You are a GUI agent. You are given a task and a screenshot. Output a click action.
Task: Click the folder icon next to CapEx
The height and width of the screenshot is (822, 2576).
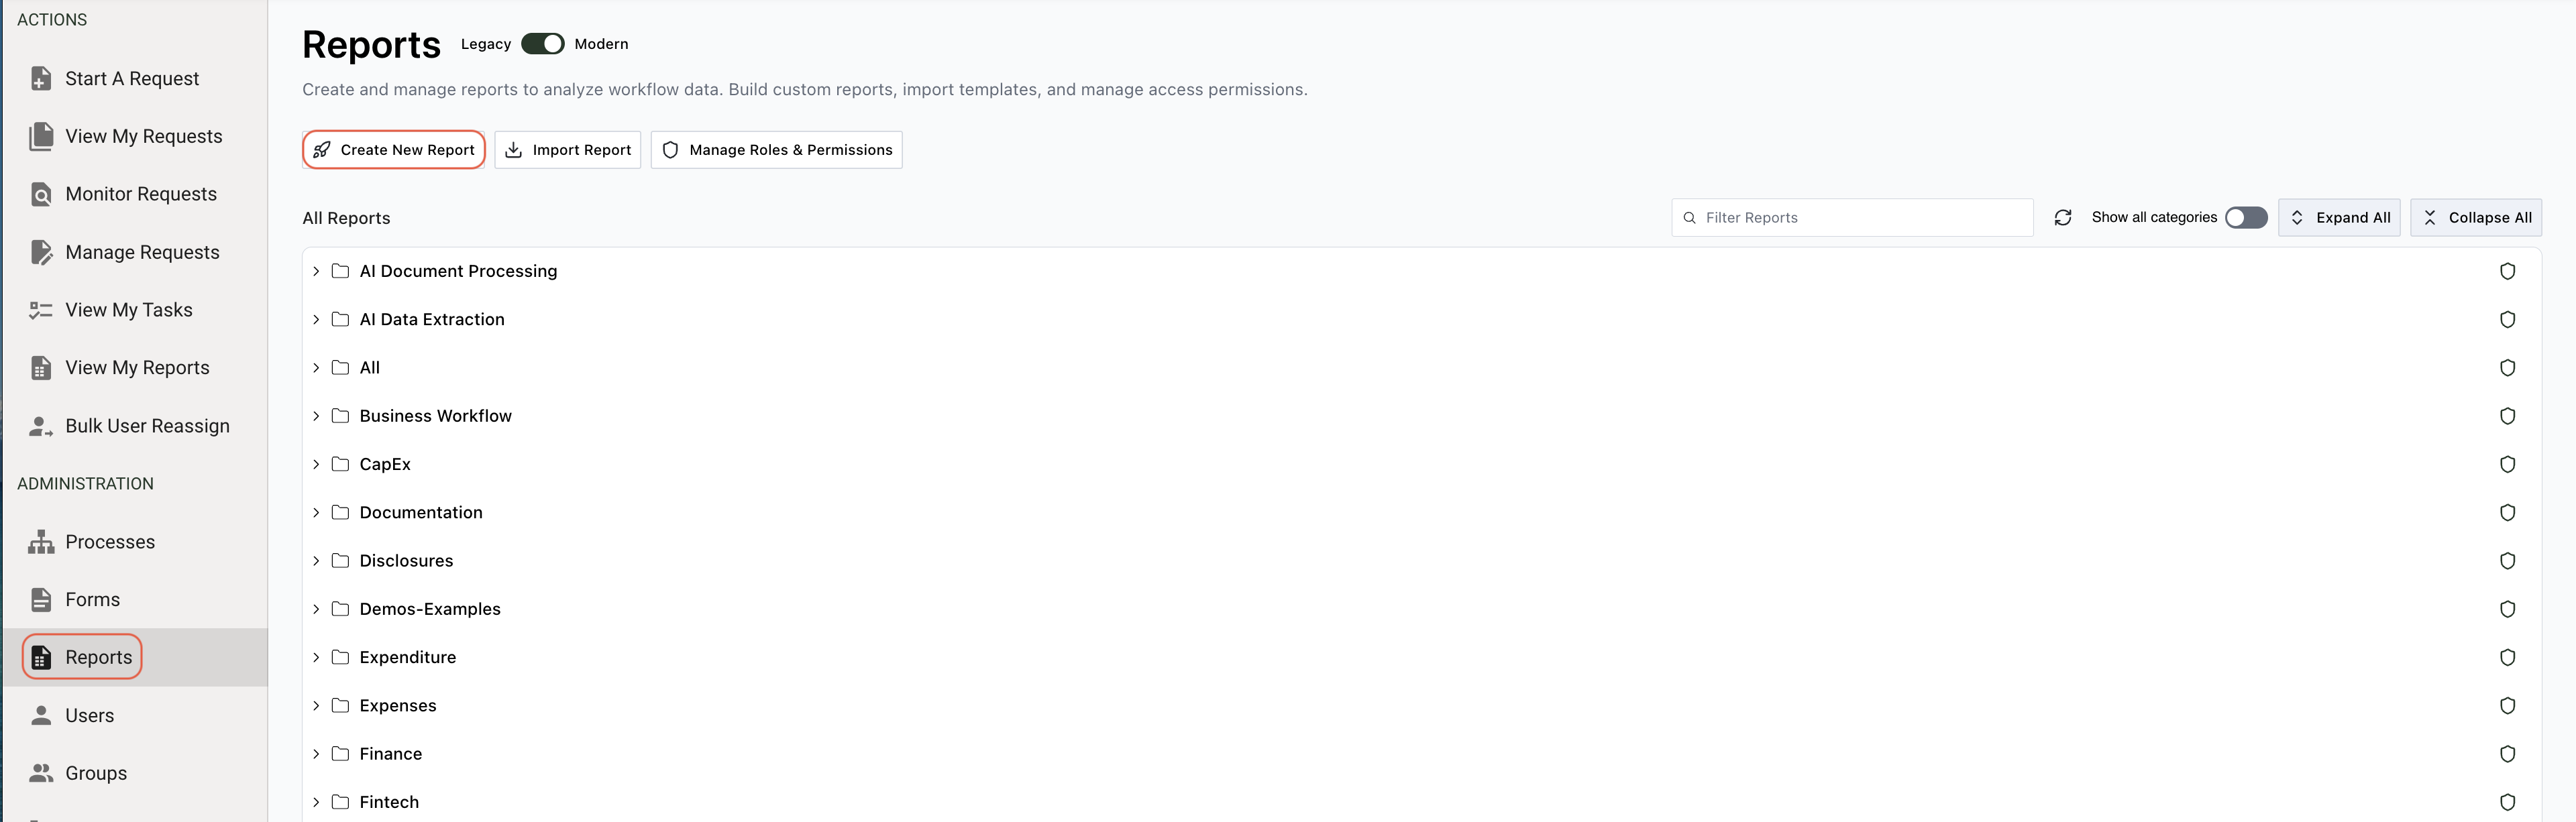[x=341, y=463]
